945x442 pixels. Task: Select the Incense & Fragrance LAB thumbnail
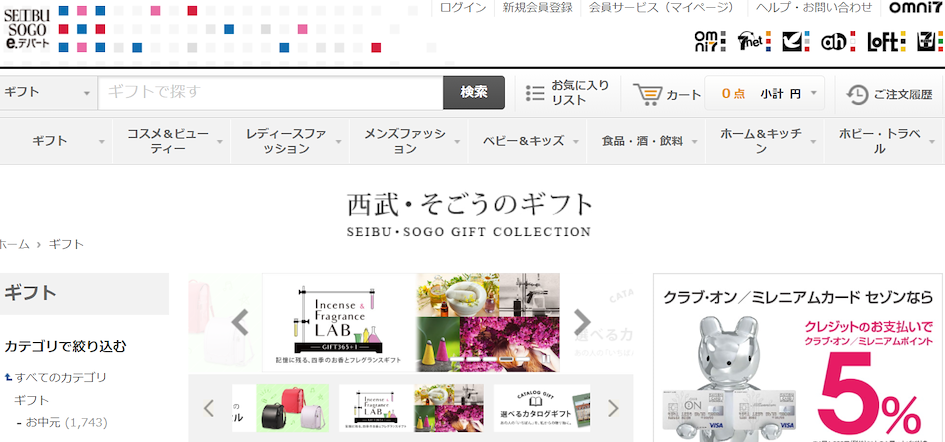(410, 408)
